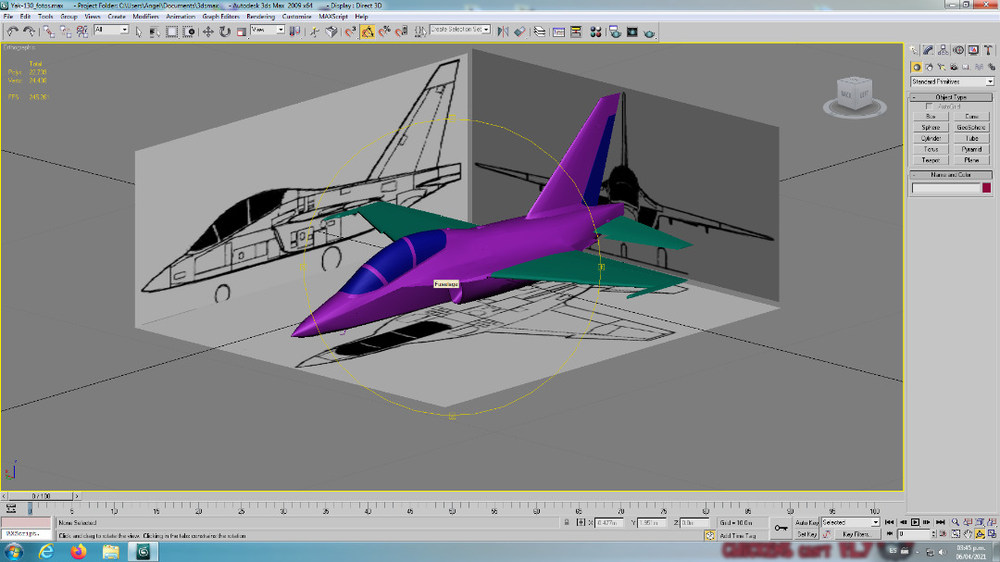Click the Sphere primitive button
This screenshot has width=1000, height=562.
click(x=930, y=128)
